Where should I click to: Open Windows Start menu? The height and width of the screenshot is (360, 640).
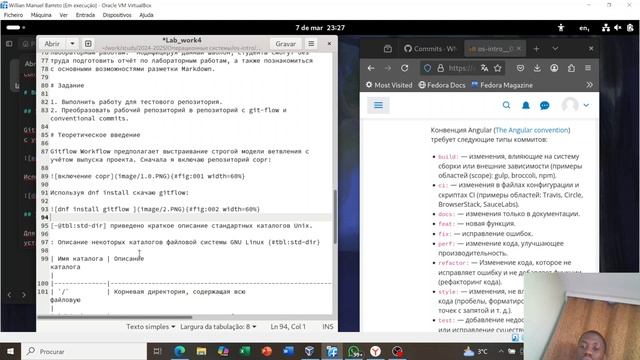tap(10, 351)
